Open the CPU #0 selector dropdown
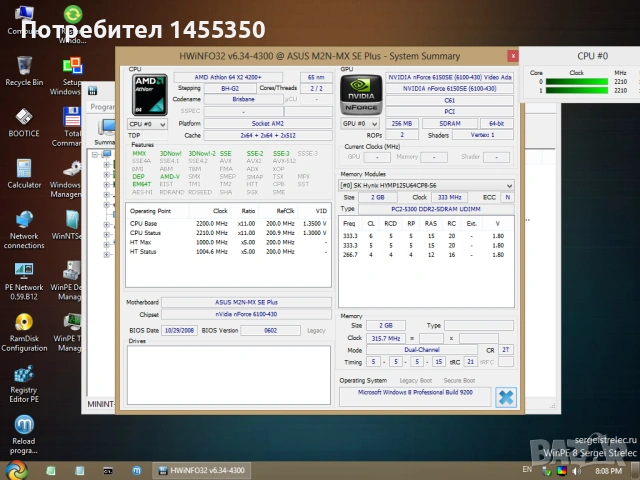The height and width of the screenshot is (480, 640). [149, 124]
